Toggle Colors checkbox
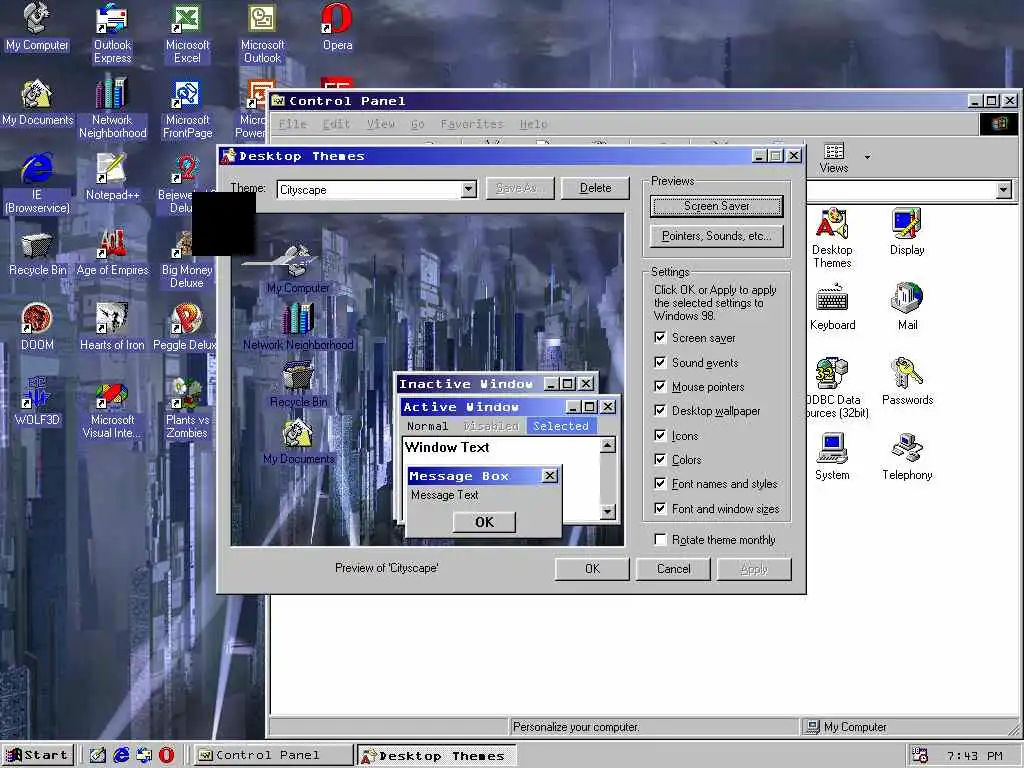Screen dimensions: 1024x768 660,460
